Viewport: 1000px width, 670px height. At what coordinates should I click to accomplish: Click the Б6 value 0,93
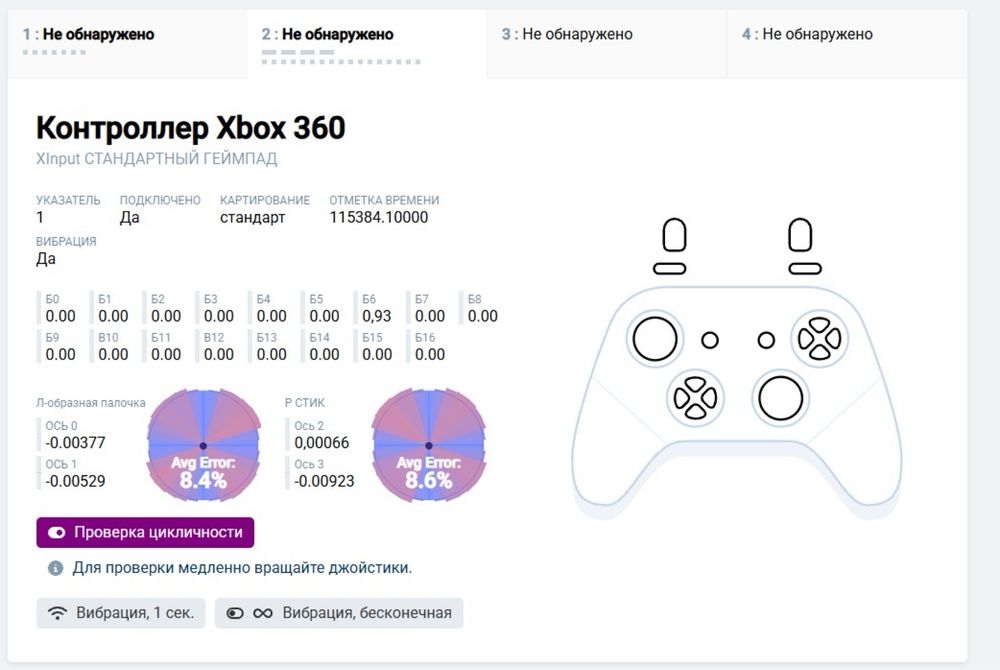[376, 316]
